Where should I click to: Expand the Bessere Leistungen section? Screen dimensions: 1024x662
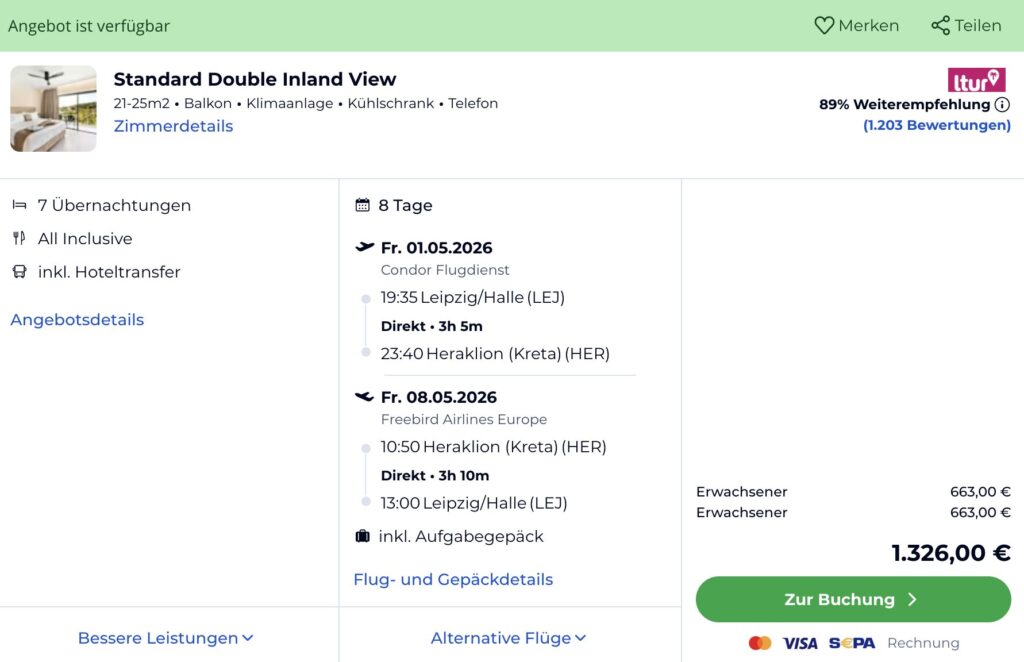(165, 637)
